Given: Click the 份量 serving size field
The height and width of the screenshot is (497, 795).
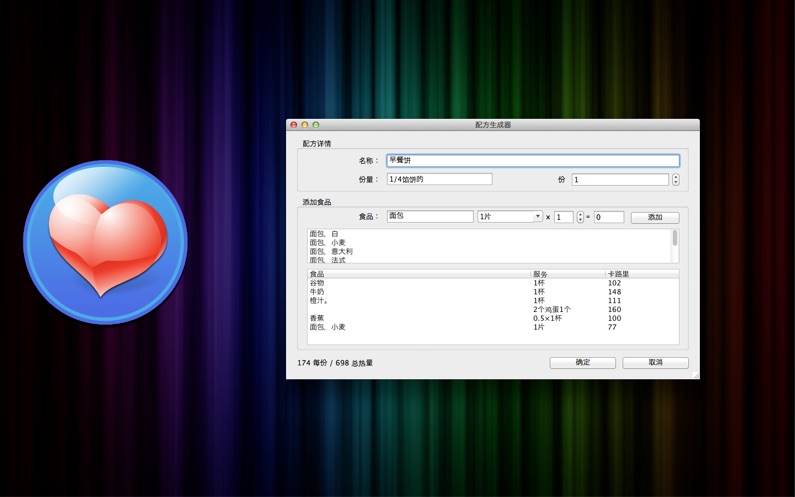Looking at the screenshot, I should [x=439, y=179].
